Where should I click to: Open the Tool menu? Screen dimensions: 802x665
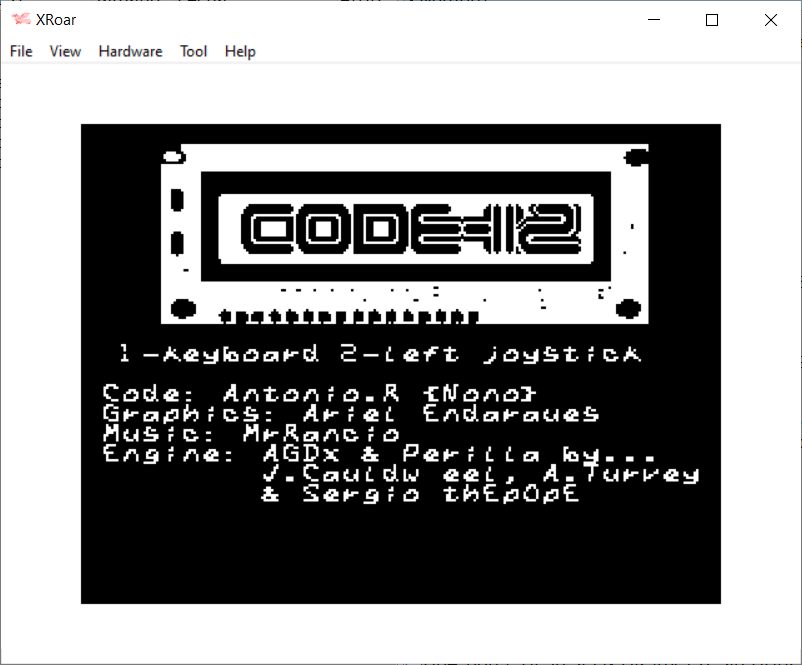[193, 51]
